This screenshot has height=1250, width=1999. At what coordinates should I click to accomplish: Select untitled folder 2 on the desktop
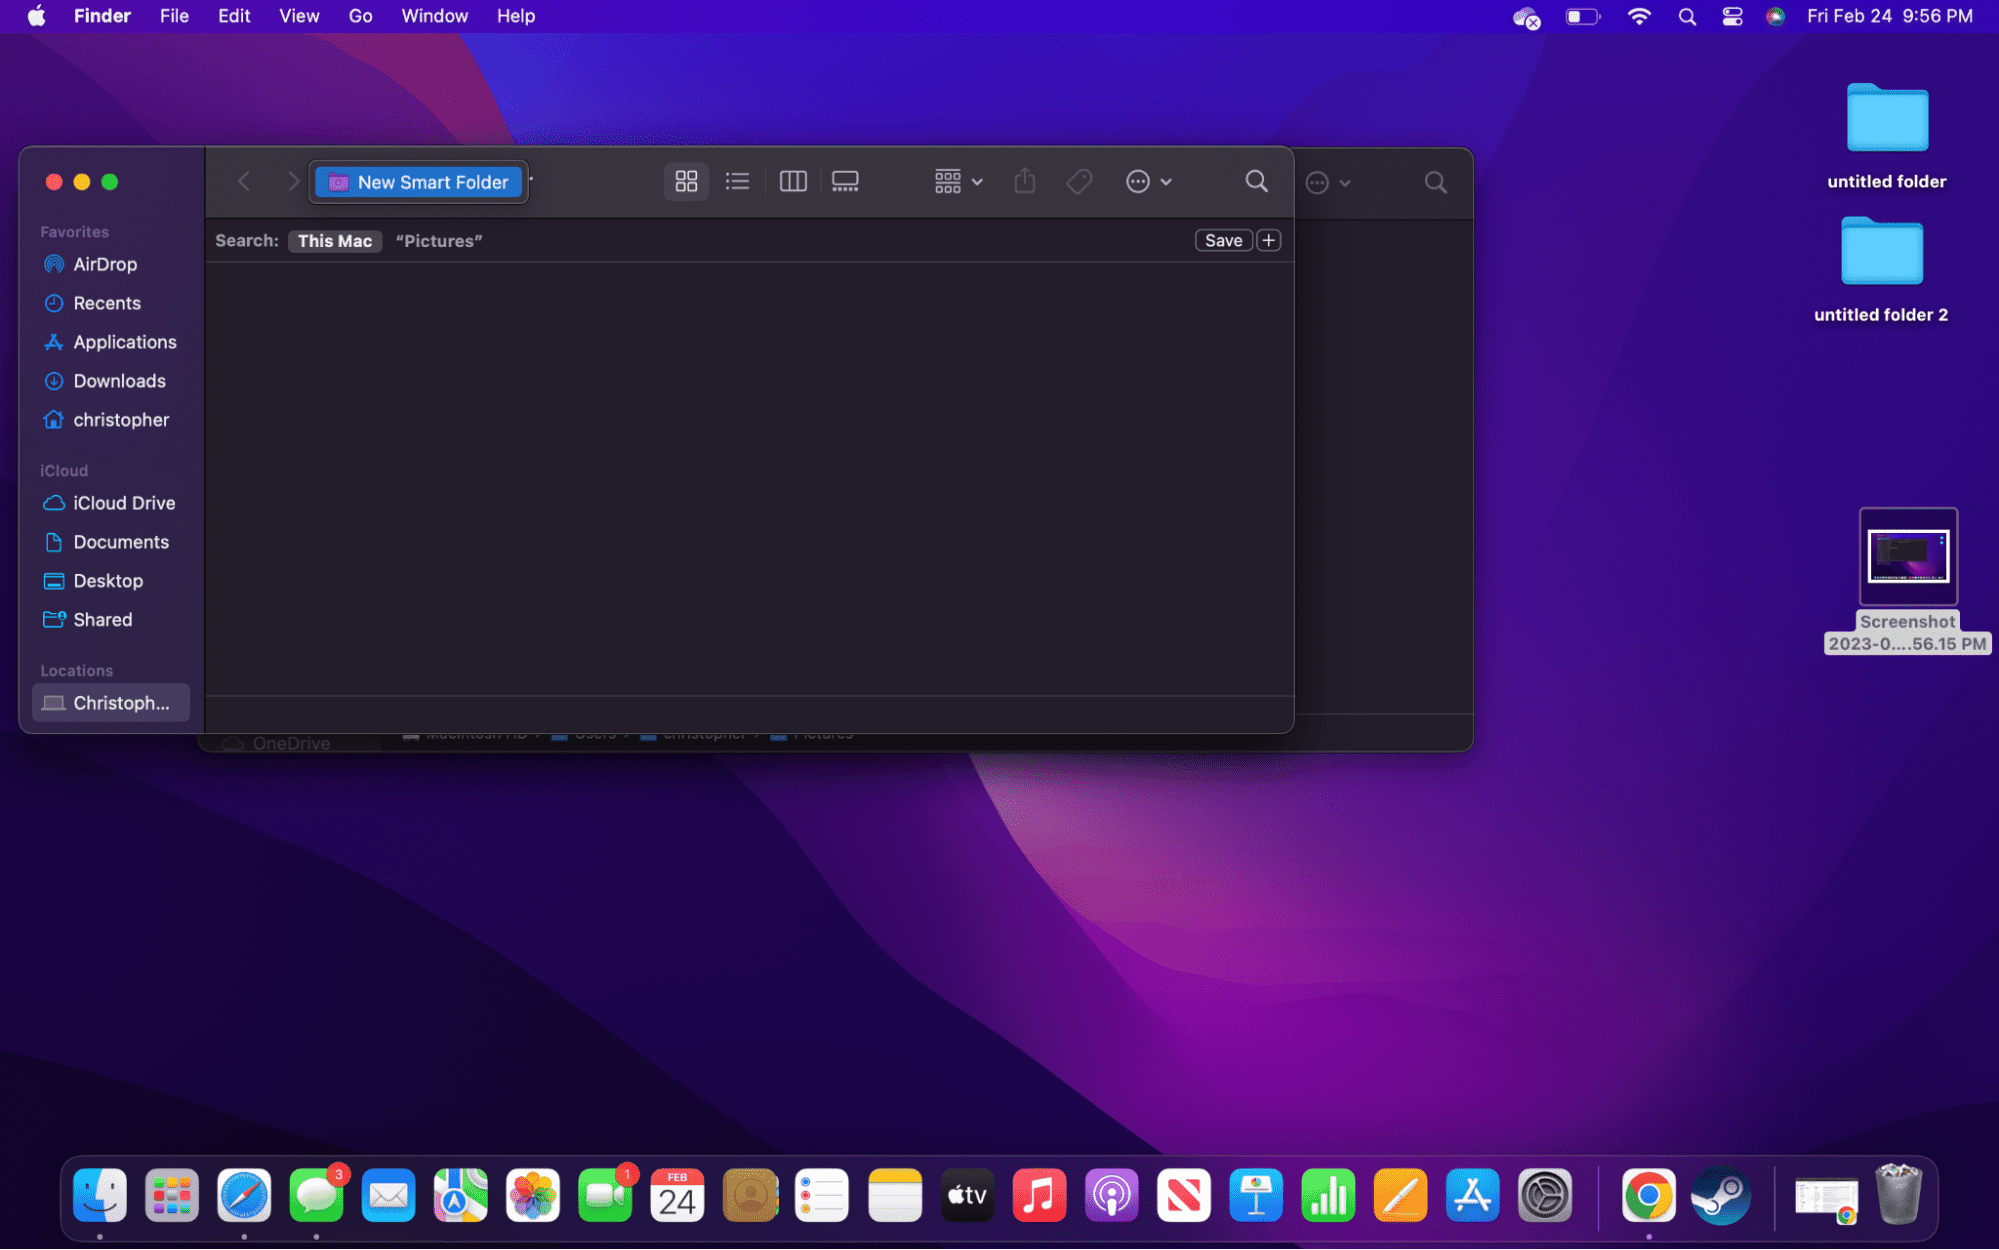click(1881, 269)
